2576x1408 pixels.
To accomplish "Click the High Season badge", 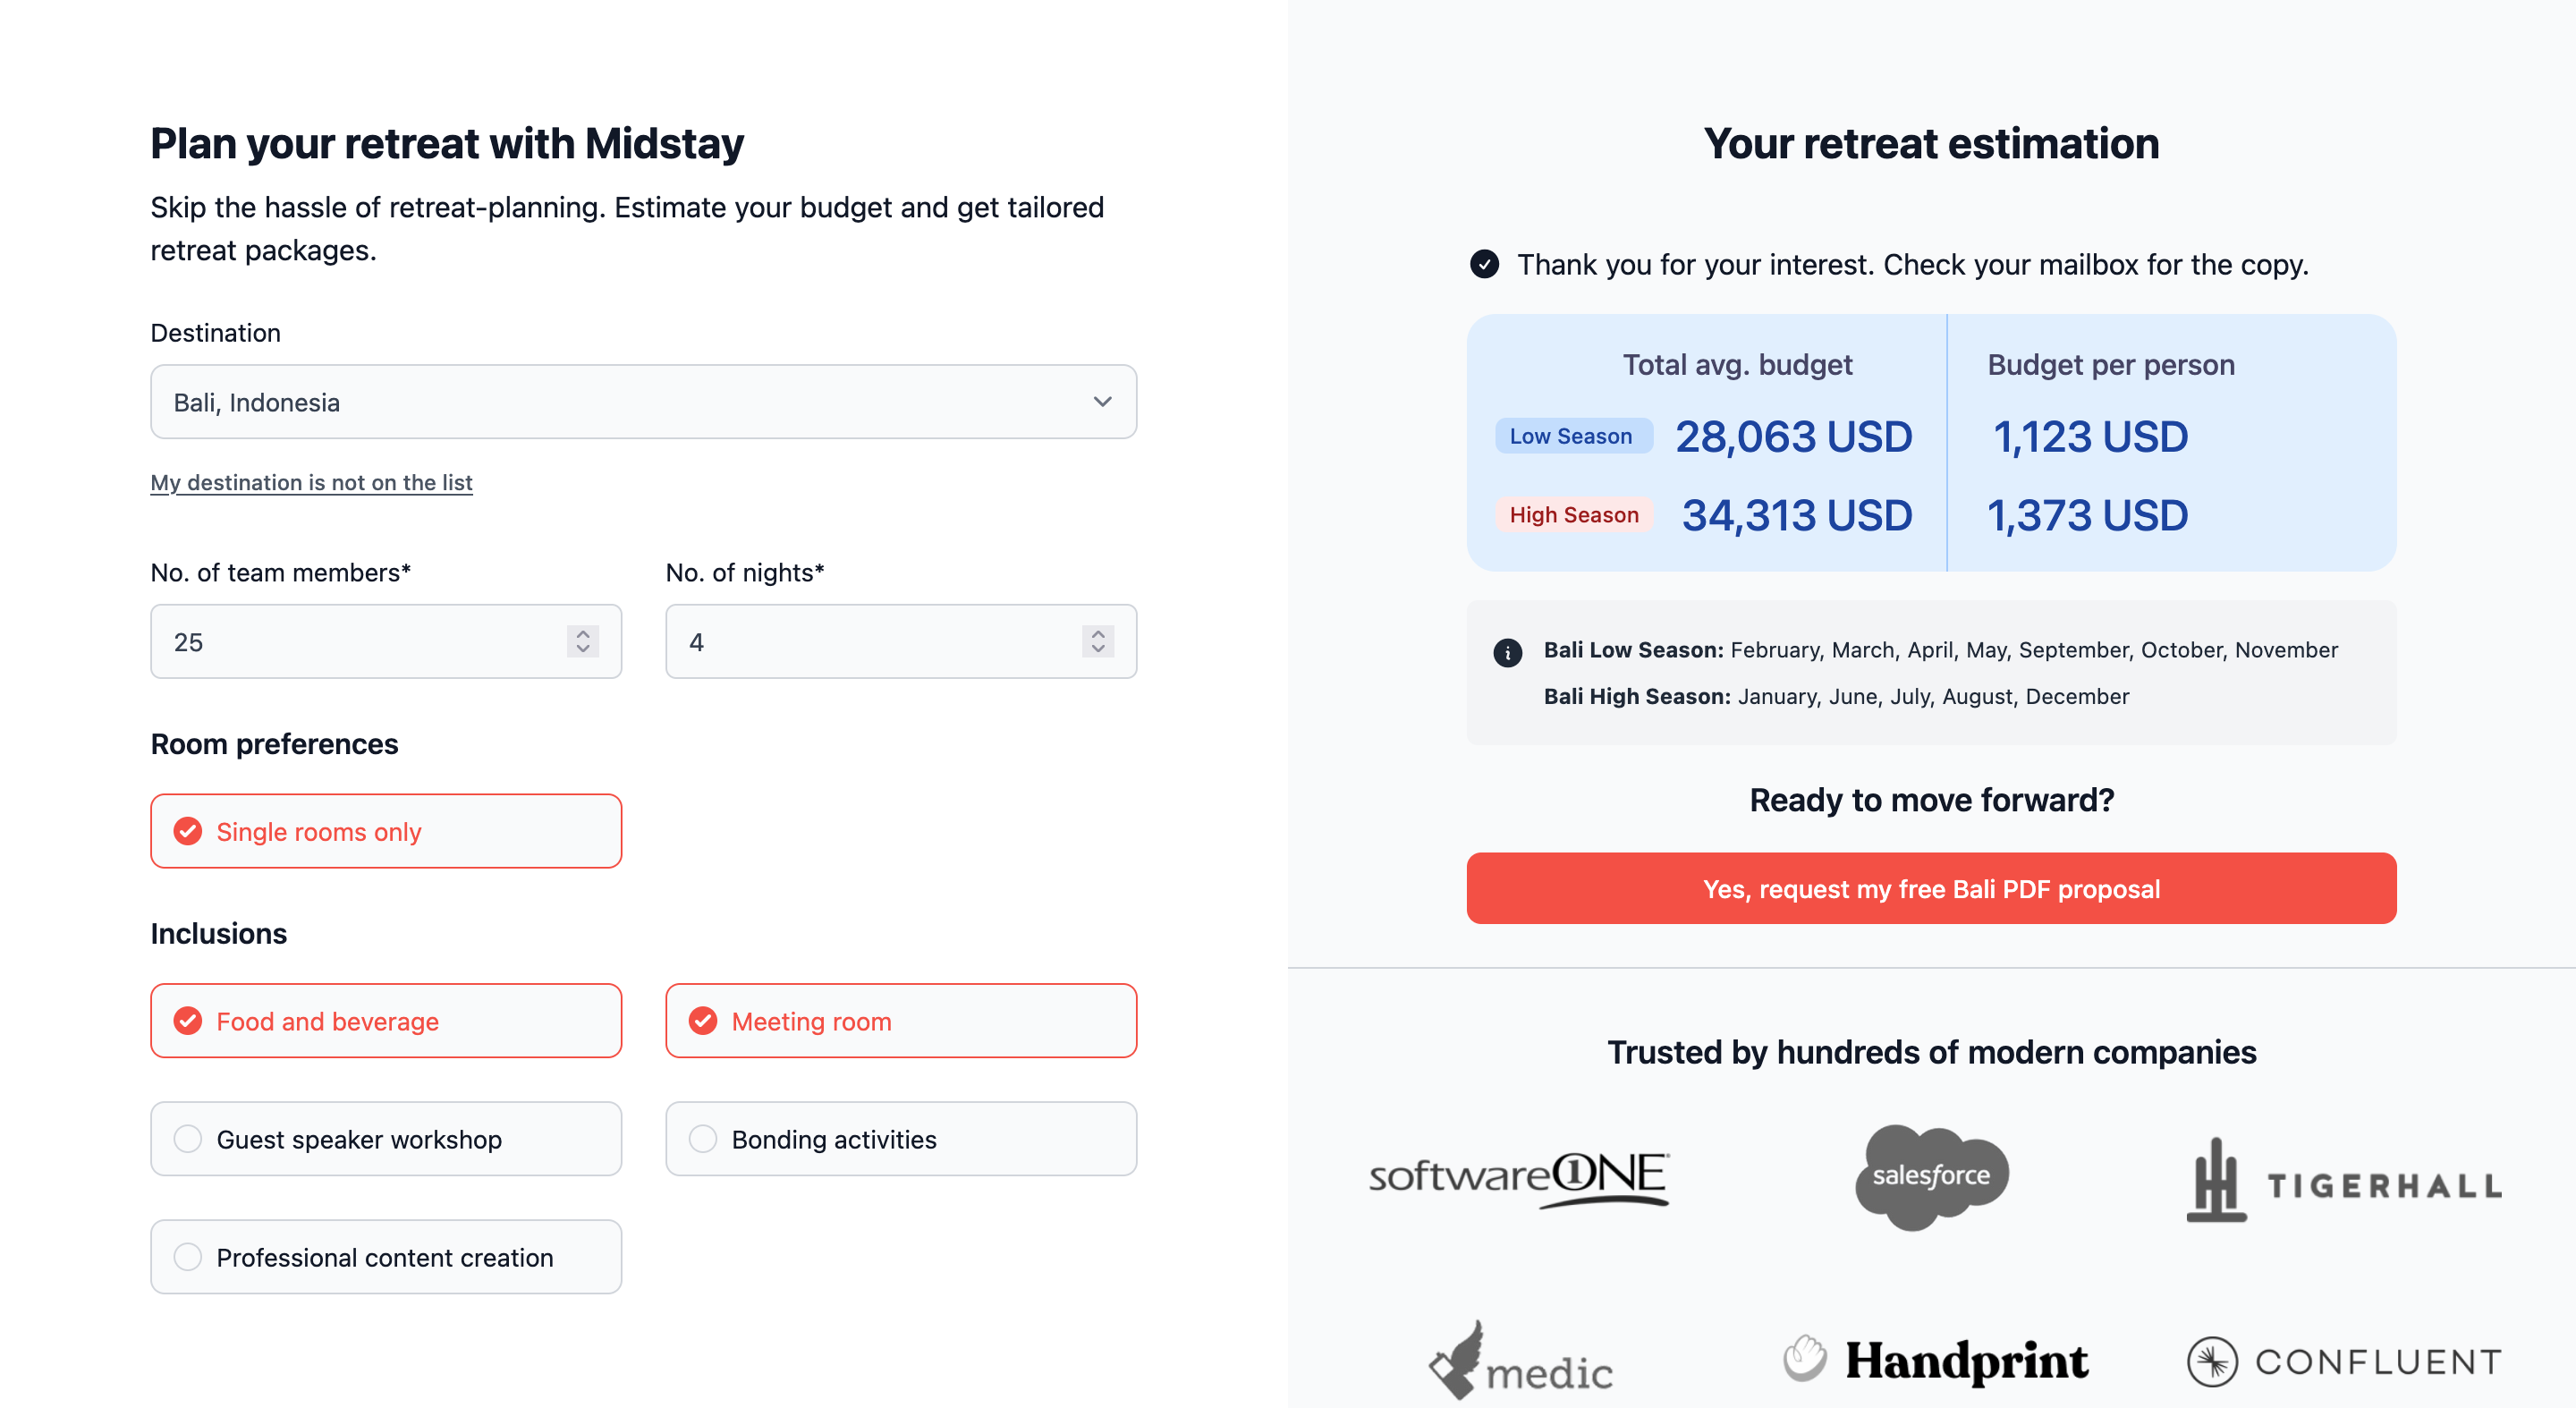I will pyautogui.click(x=1574, y=515).
